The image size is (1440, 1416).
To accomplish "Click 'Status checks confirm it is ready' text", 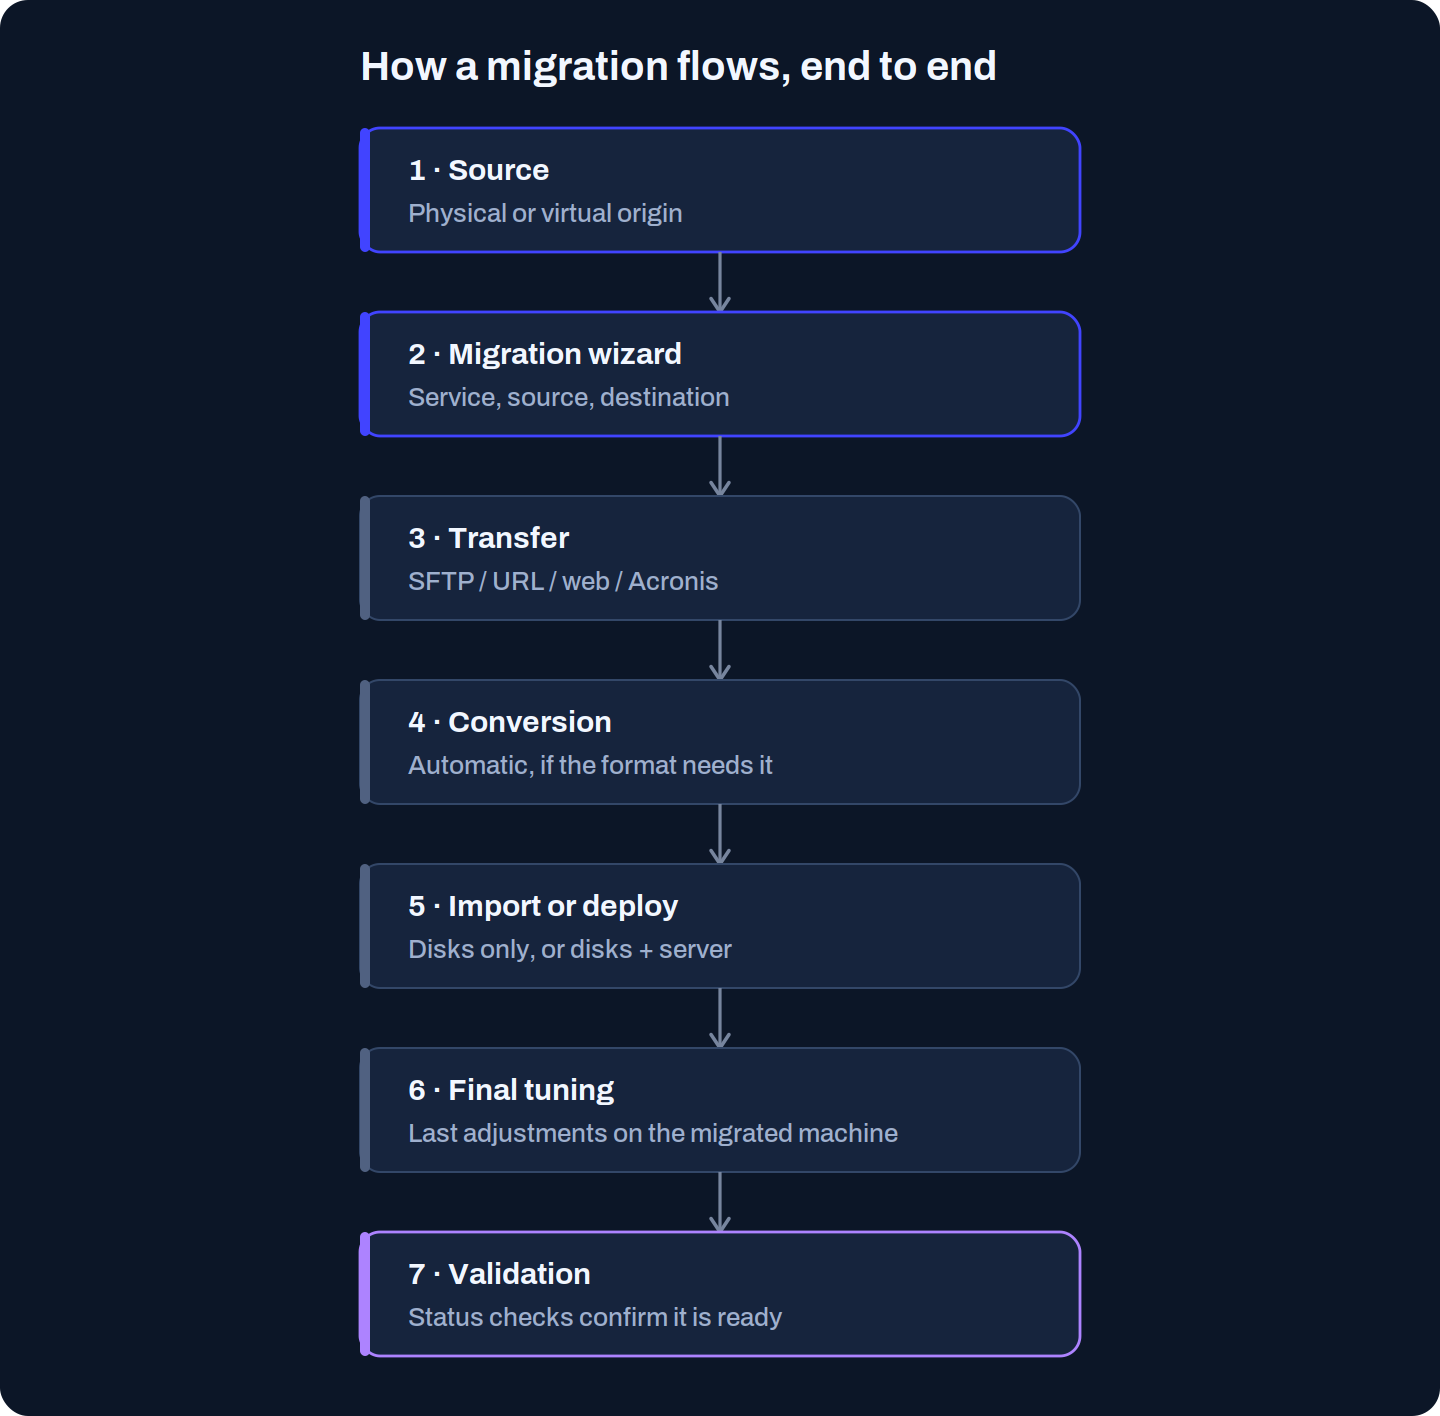I will tap(595, 1318).
